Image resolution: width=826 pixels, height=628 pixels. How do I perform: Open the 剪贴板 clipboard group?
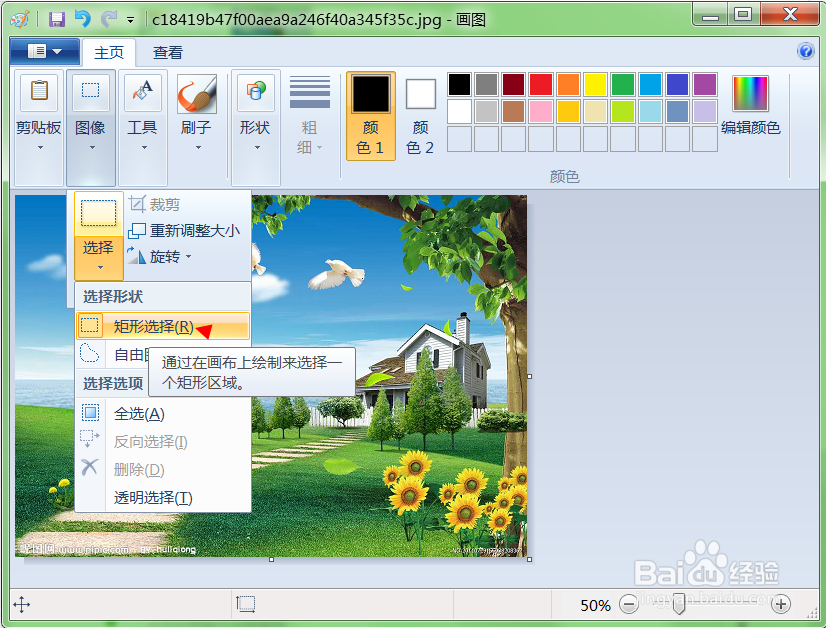pos(39,128)
